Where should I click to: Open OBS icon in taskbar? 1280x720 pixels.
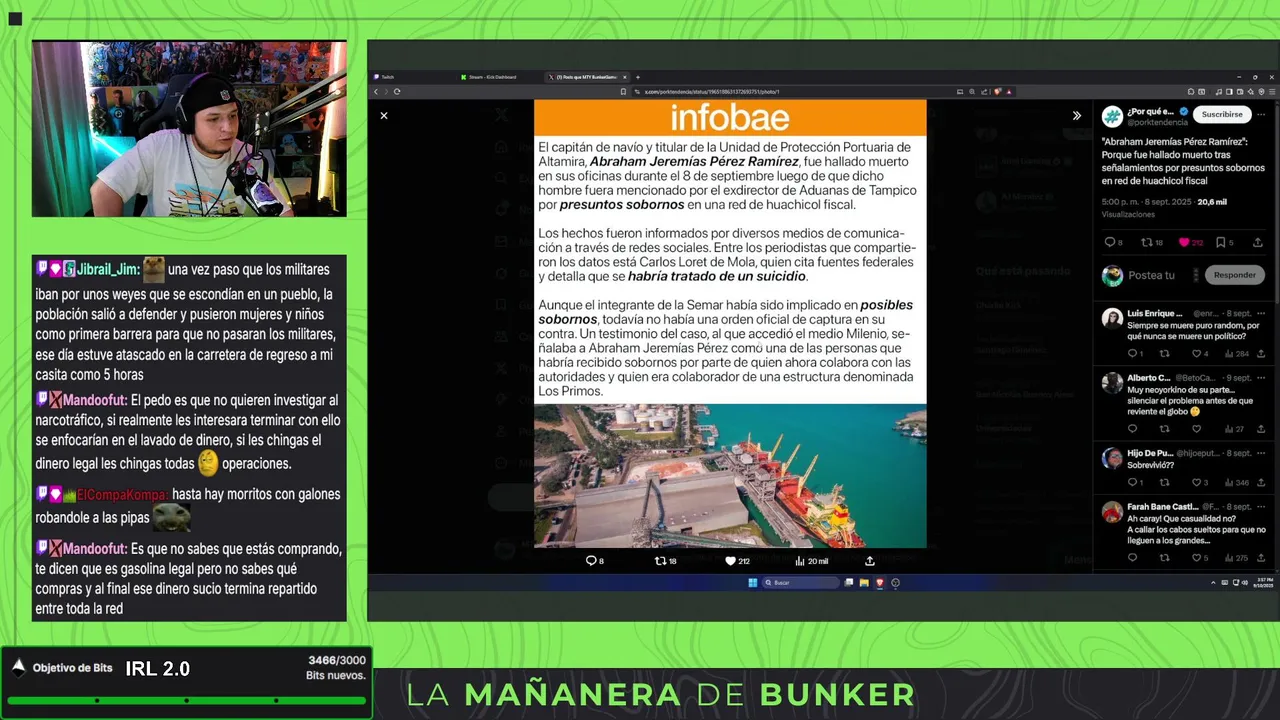(895, 583)
